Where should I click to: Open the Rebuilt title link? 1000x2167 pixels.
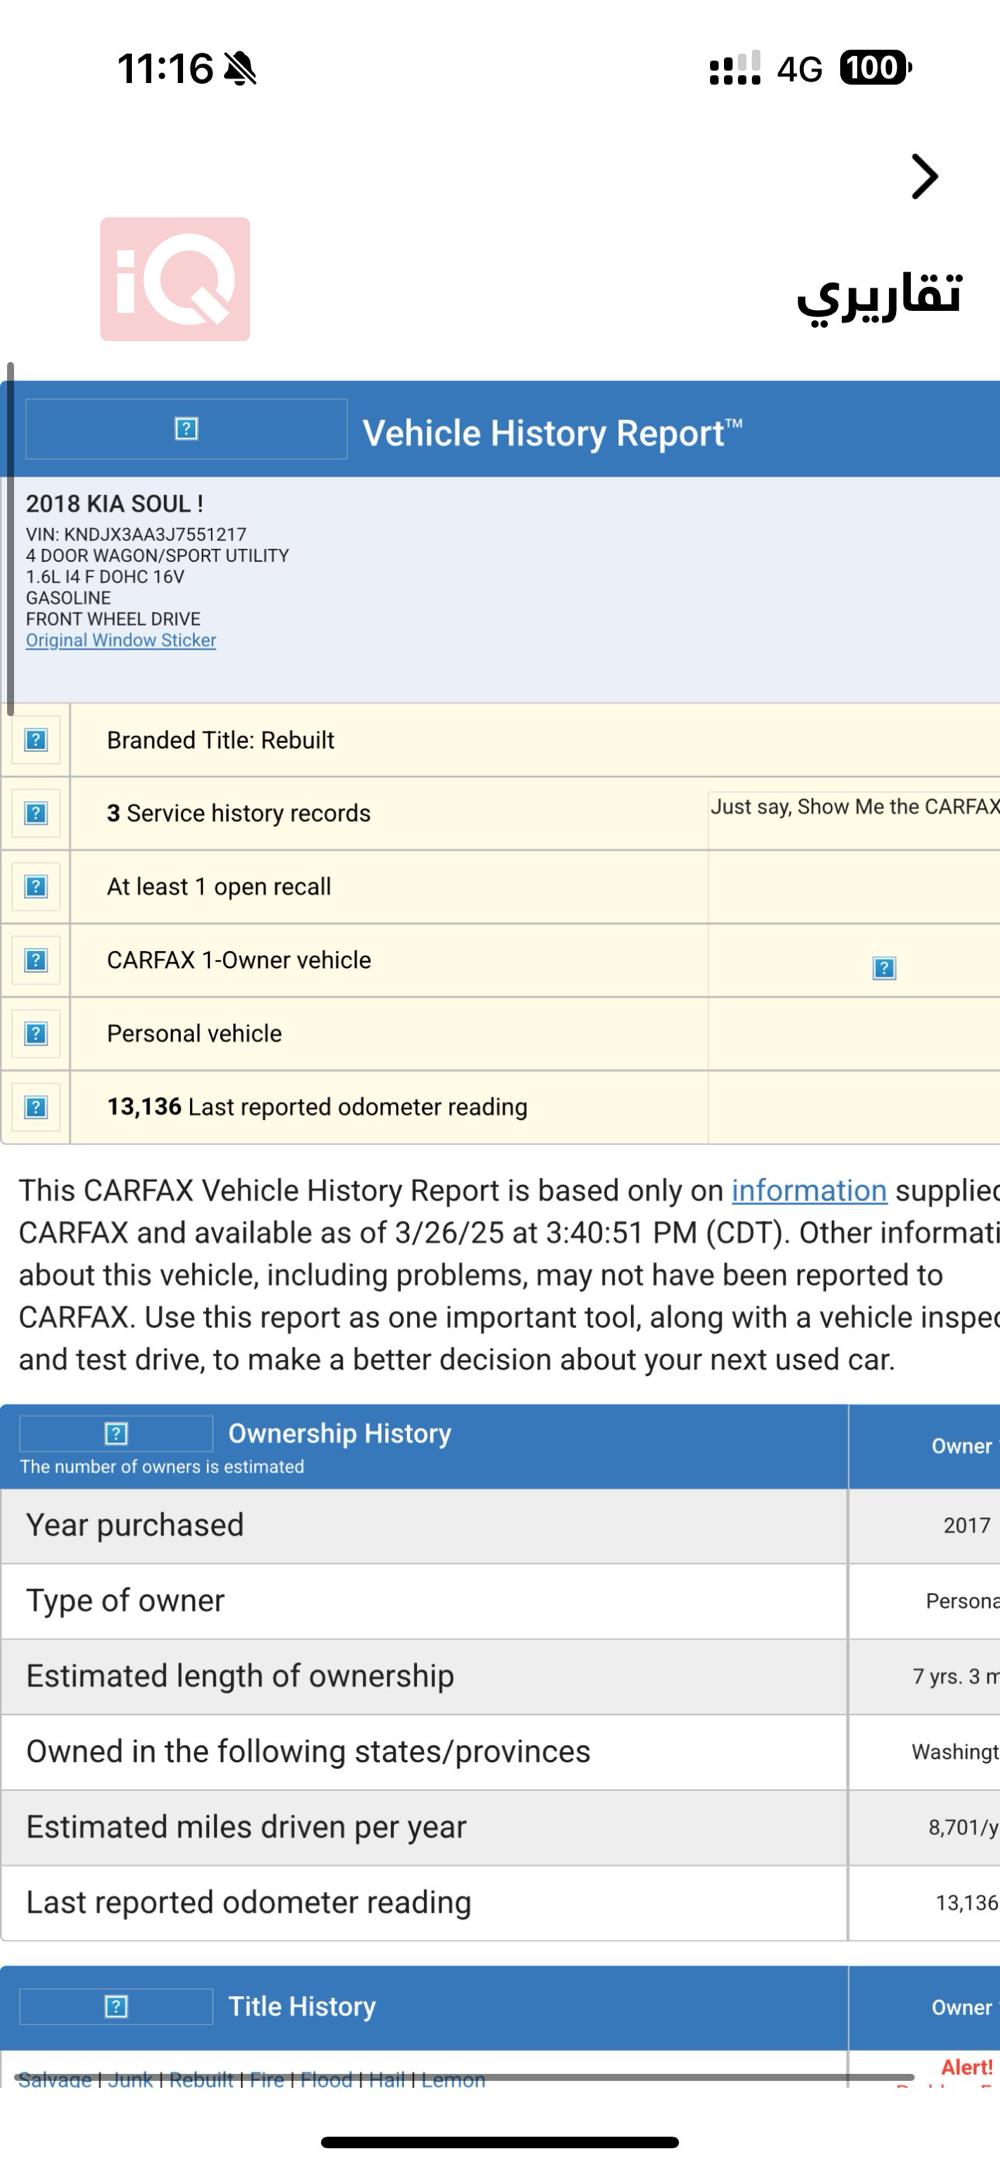[x=201, y=2080]
